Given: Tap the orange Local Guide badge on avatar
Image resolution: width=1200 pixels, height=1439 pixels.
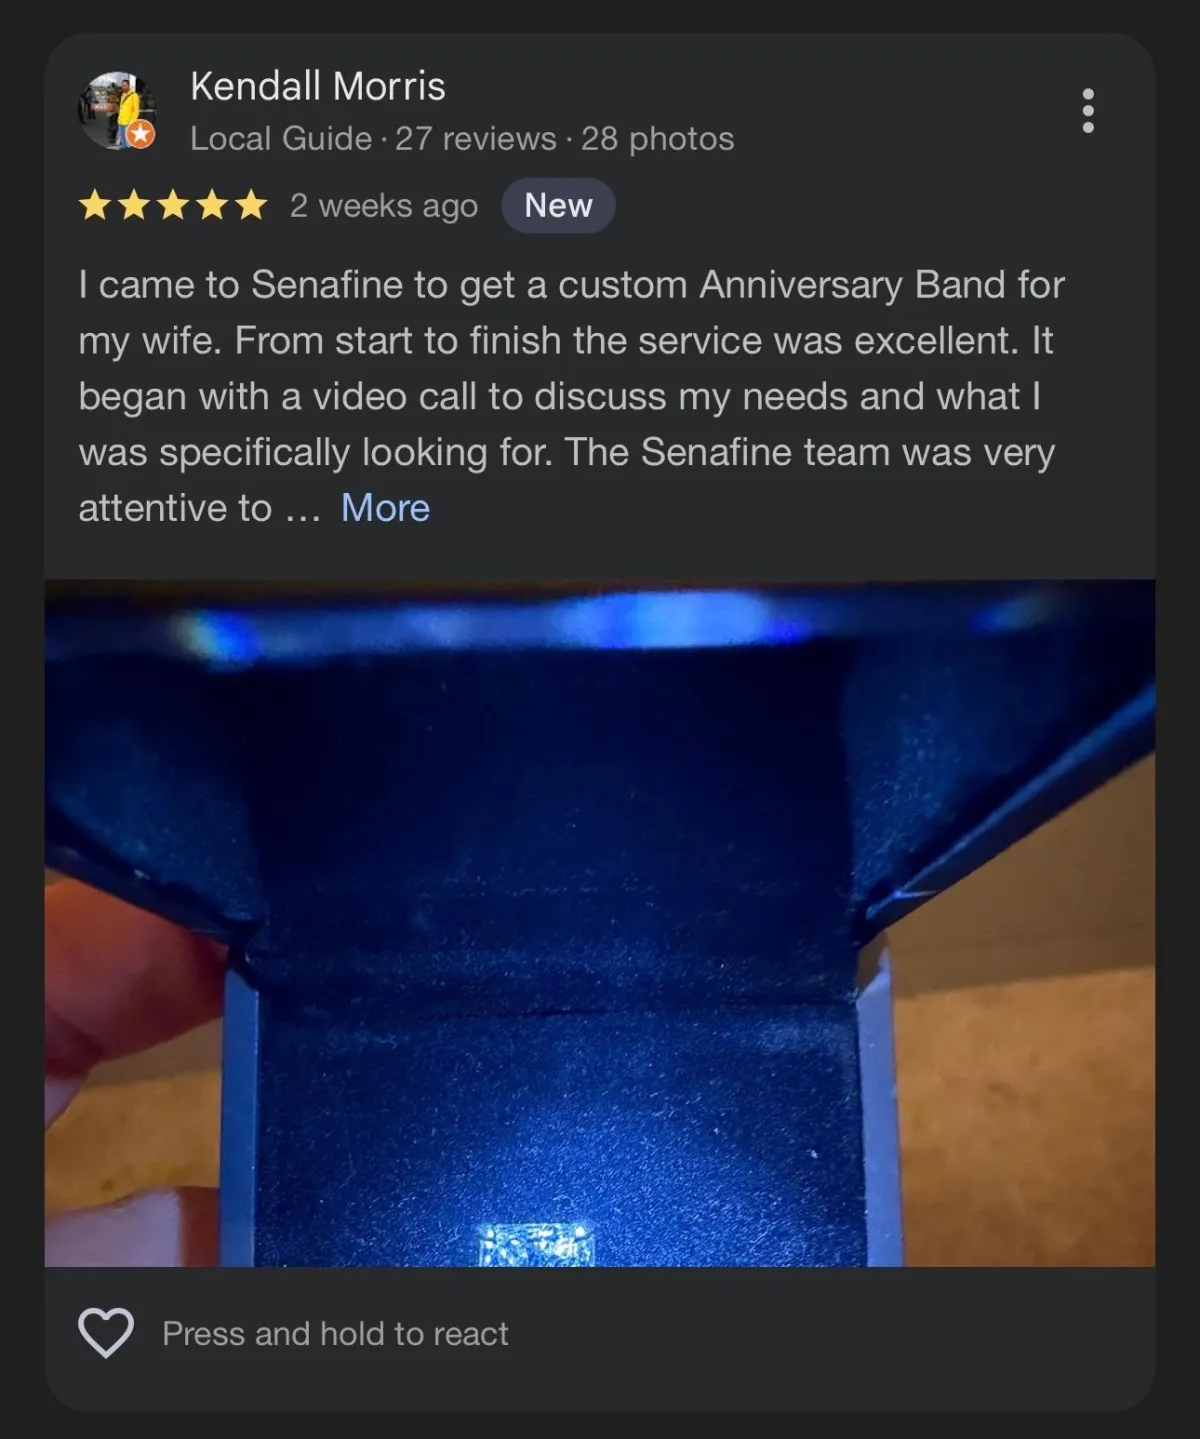Looking at the screenshot, I should 141,134.
